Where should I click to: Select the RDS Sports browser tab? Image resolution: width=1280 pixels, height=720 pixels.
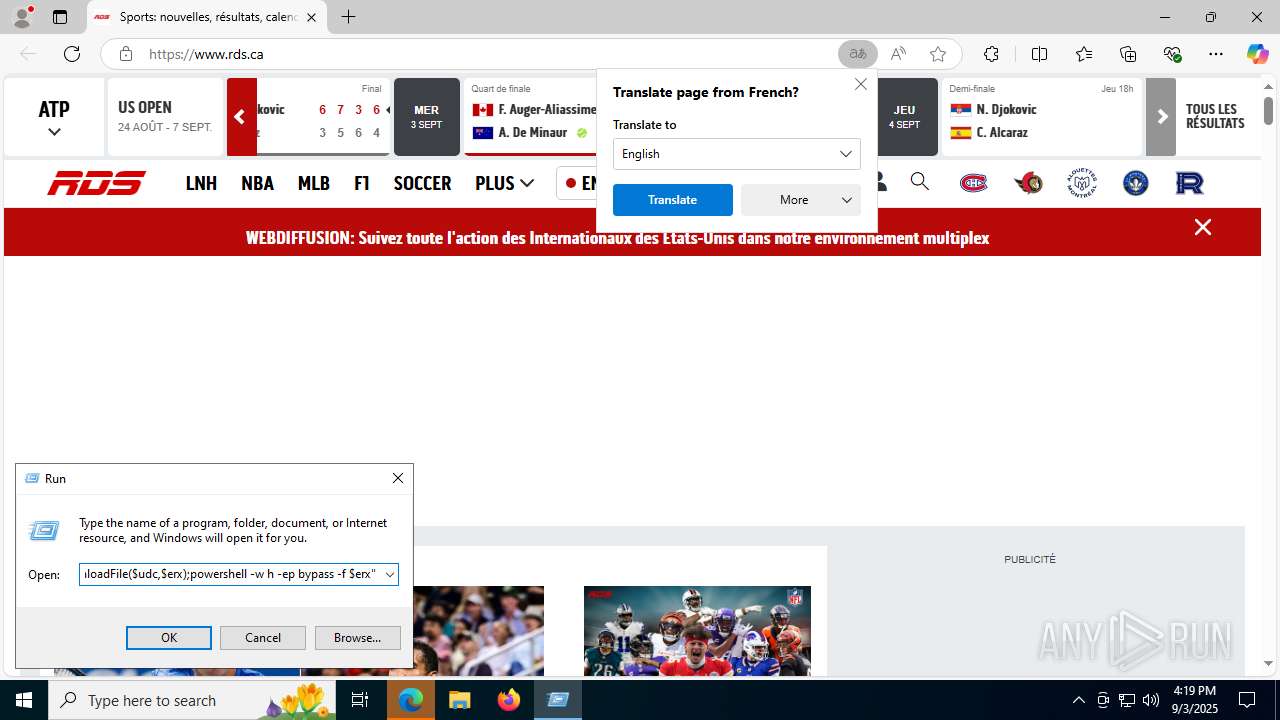click(x=208, y=17)
